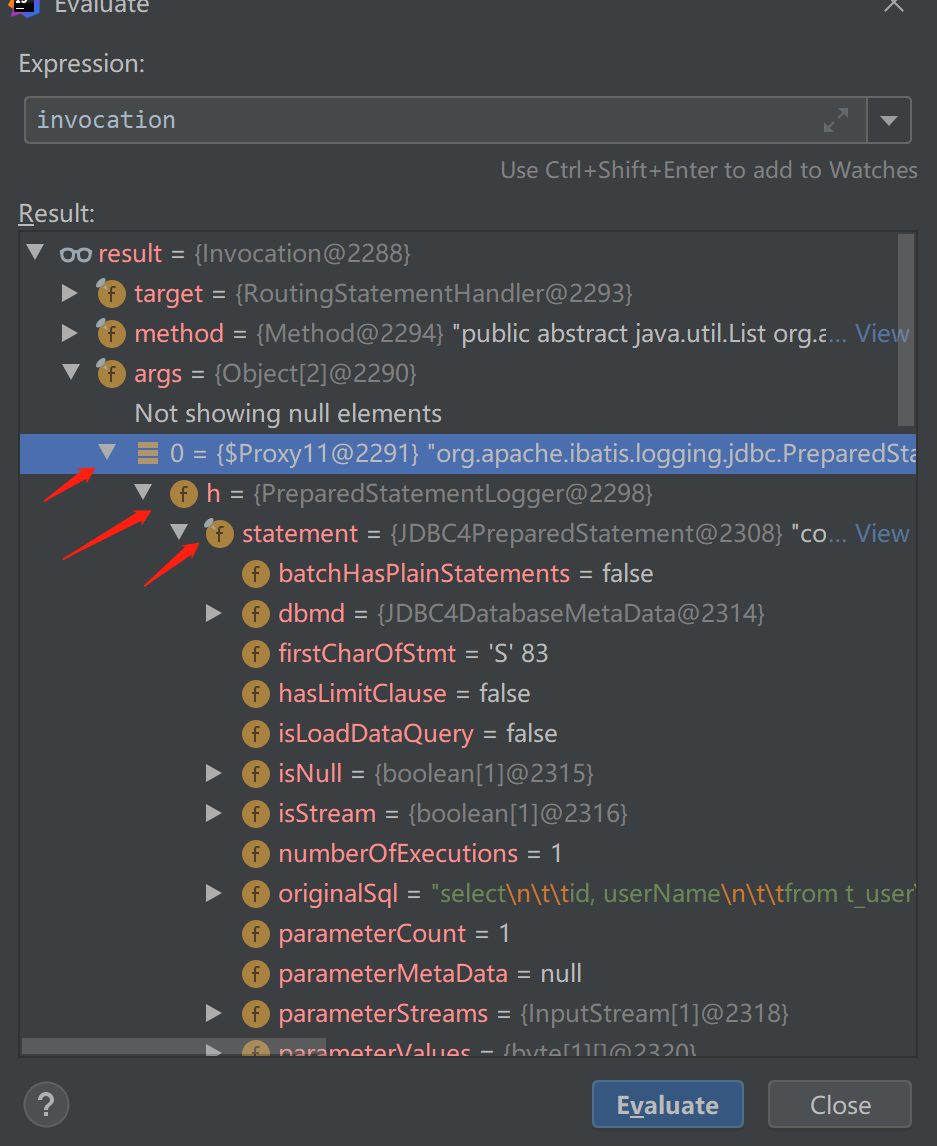937x1146 pixels.
Task: Click the horizontal scrollbar of result tree
Action: (173, 1047)
